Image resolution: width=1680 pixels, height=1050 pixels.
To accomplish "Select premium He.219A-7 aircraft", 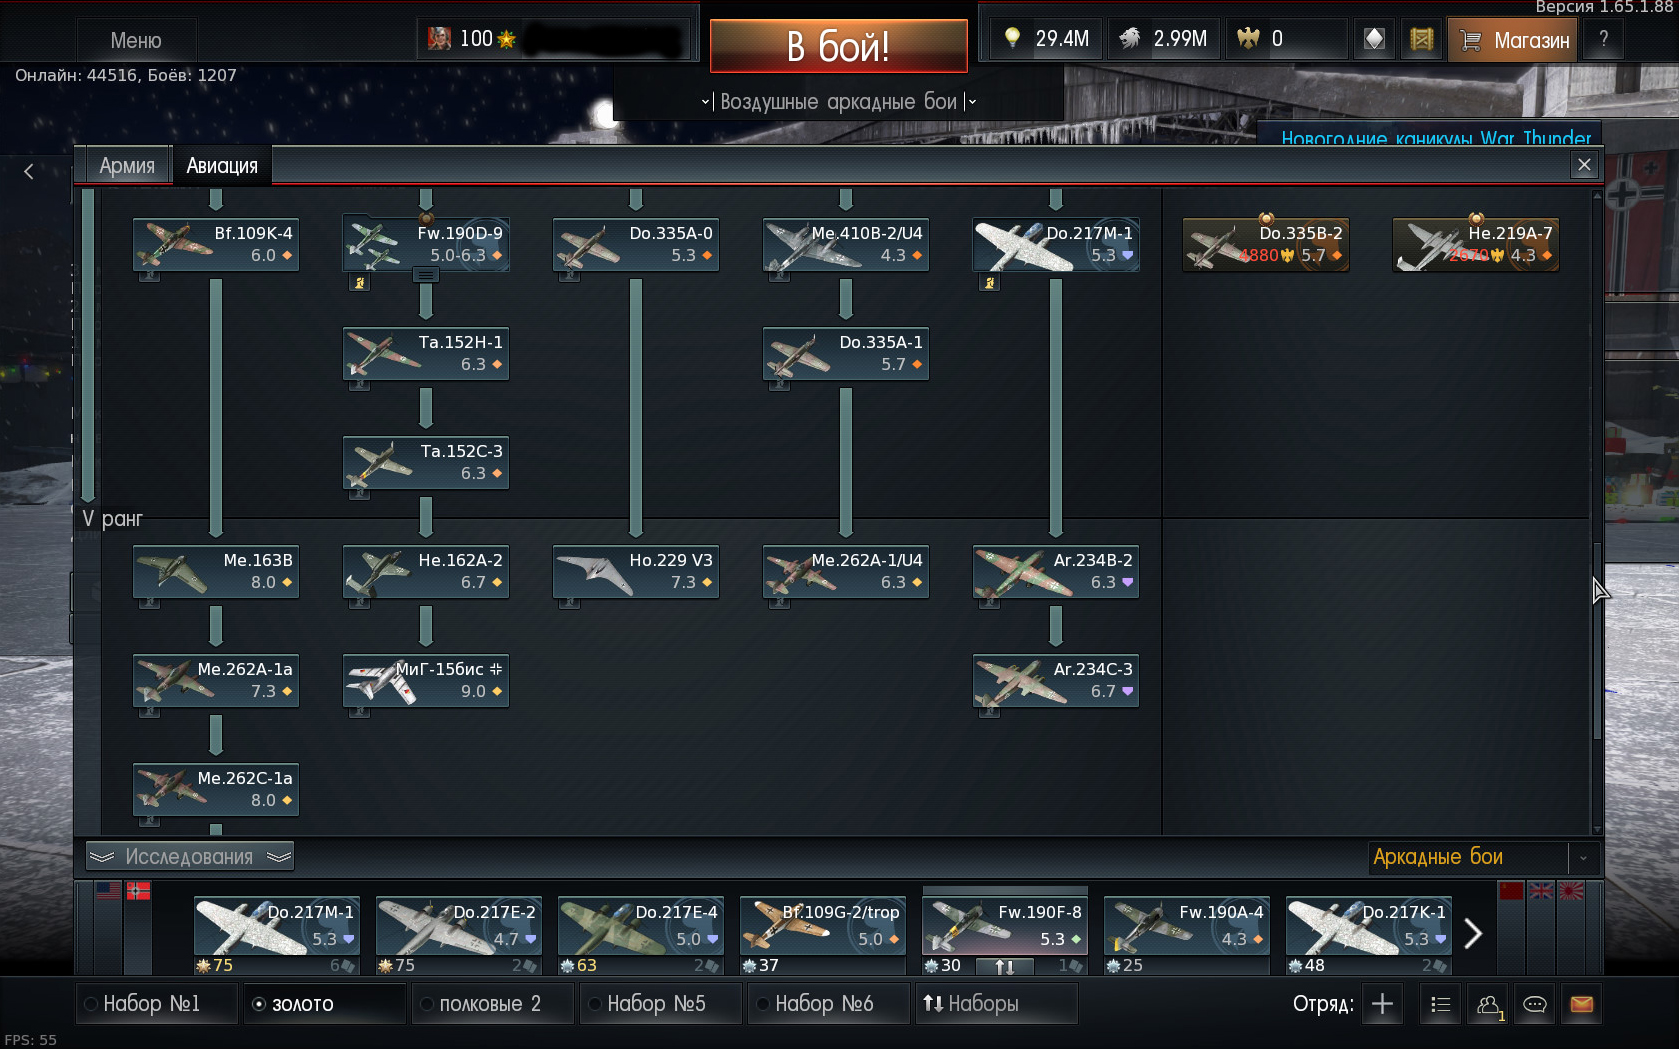I will click(x=1476, y=245).
